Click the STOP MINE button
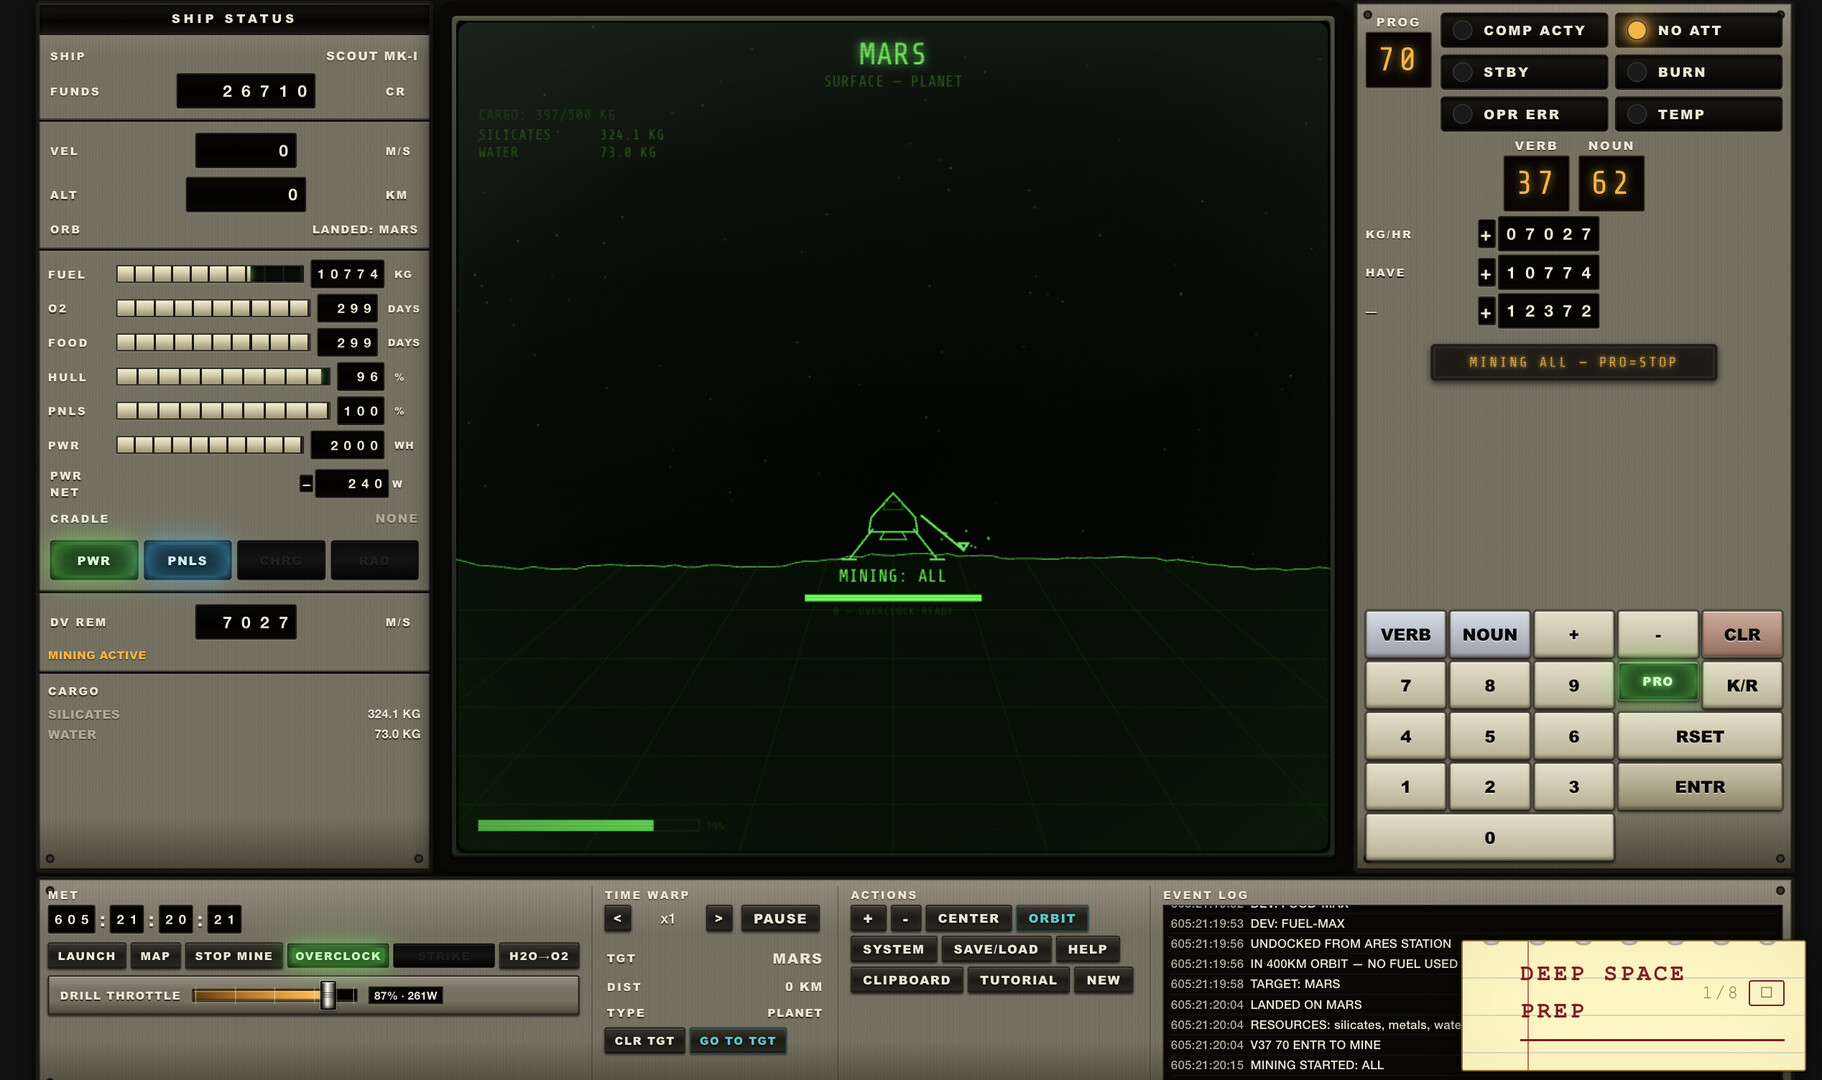Screen dimensions: 1822x1080 point(233,956)
